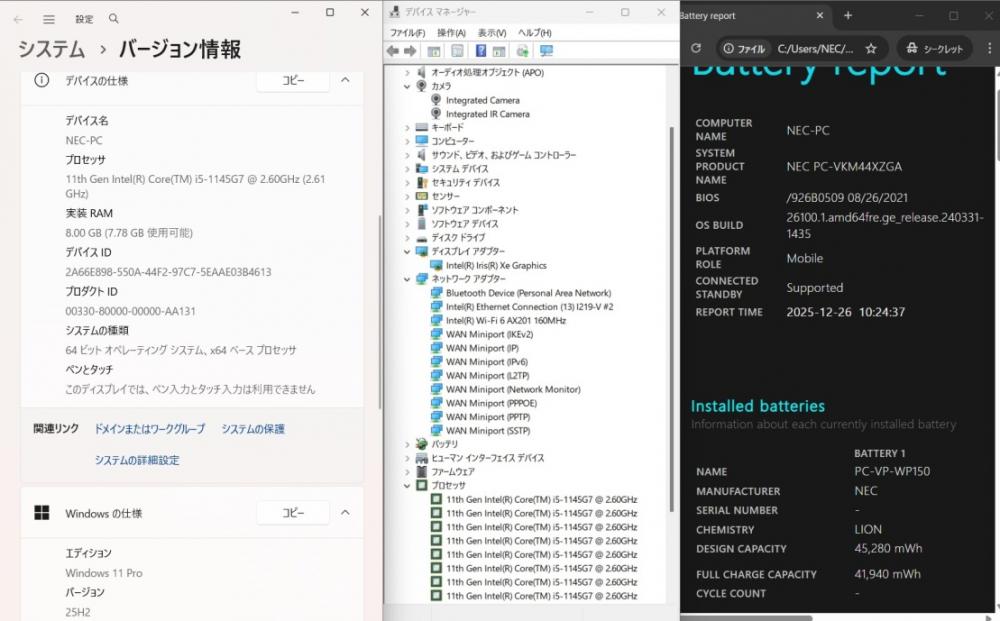The image size is (1000, 621).
Task: Expand the キーボード category
Action: pos(407,128)
